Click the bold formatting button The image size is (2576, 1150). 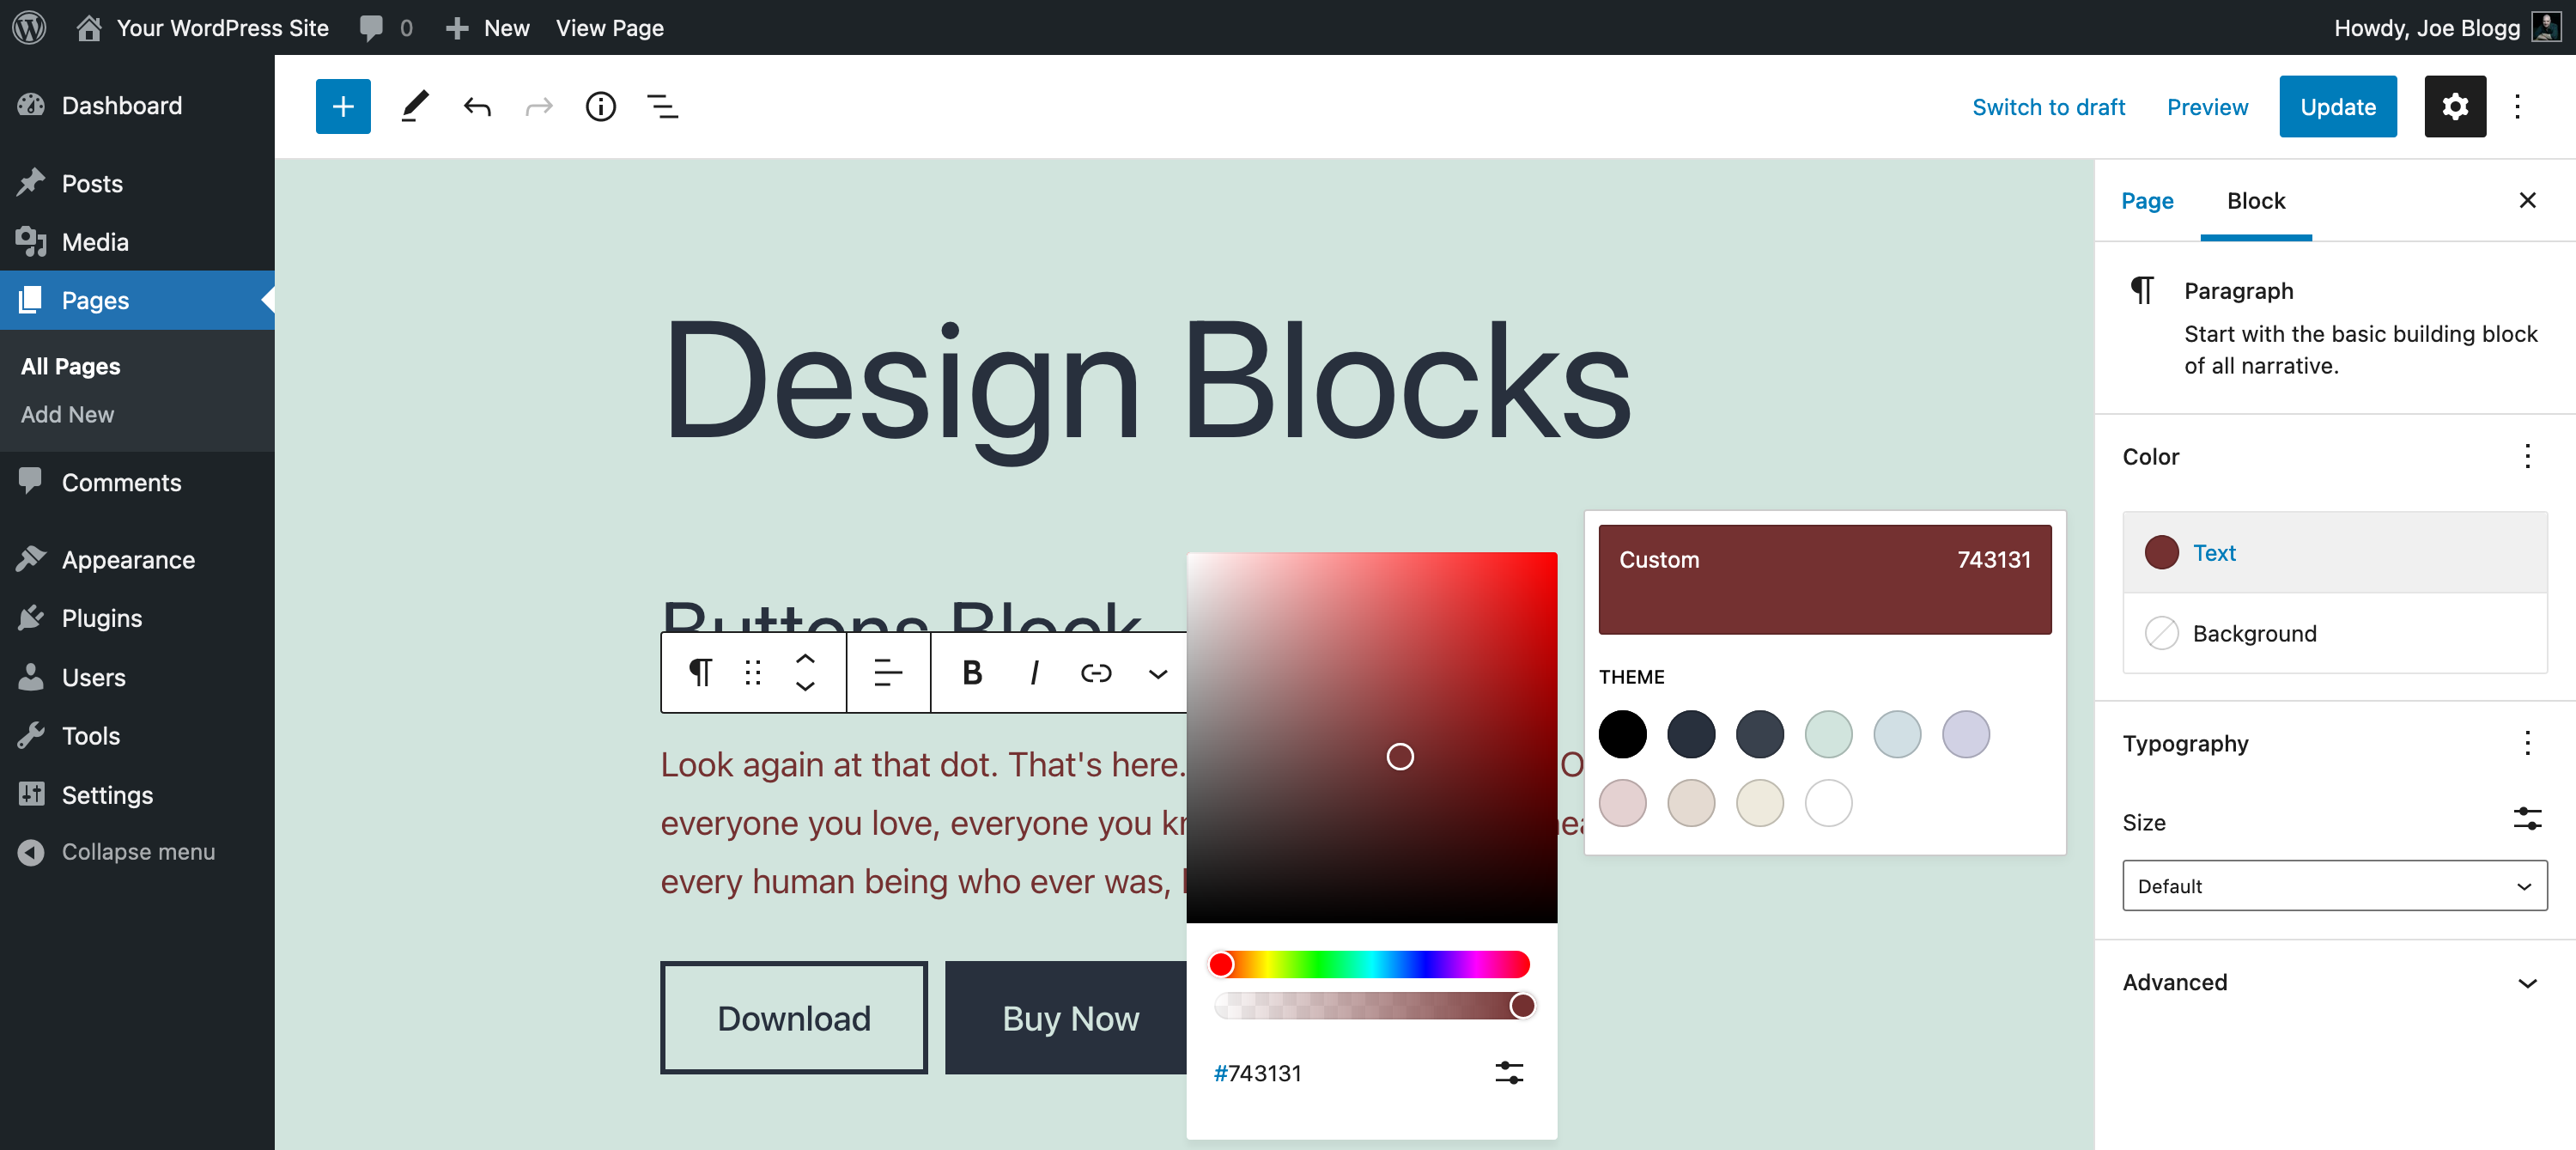(972, 673)
